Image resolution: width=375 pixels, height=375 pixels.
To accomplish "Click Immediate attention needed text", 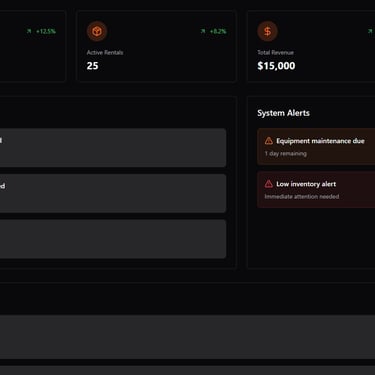I will [302, 197].
